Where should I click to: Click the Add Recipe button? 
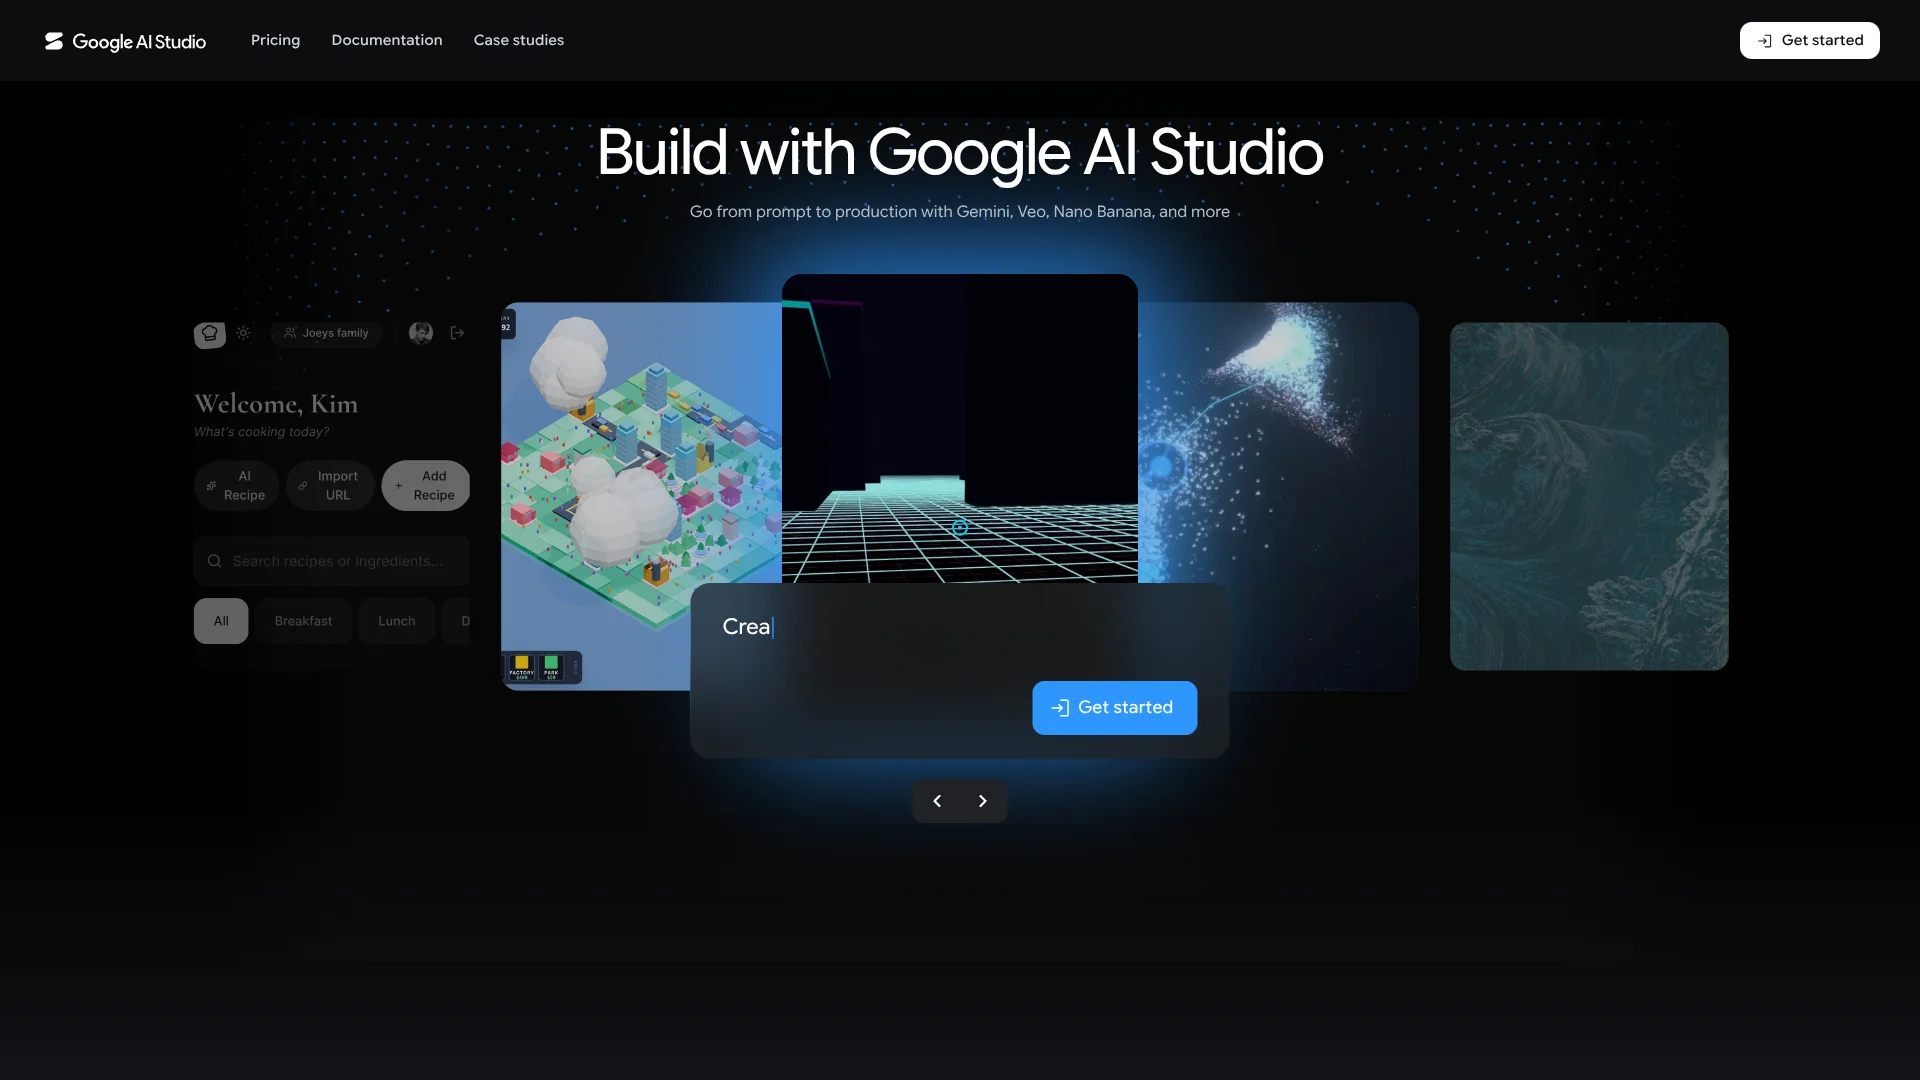pyautogui.click(x=426, y=486)
